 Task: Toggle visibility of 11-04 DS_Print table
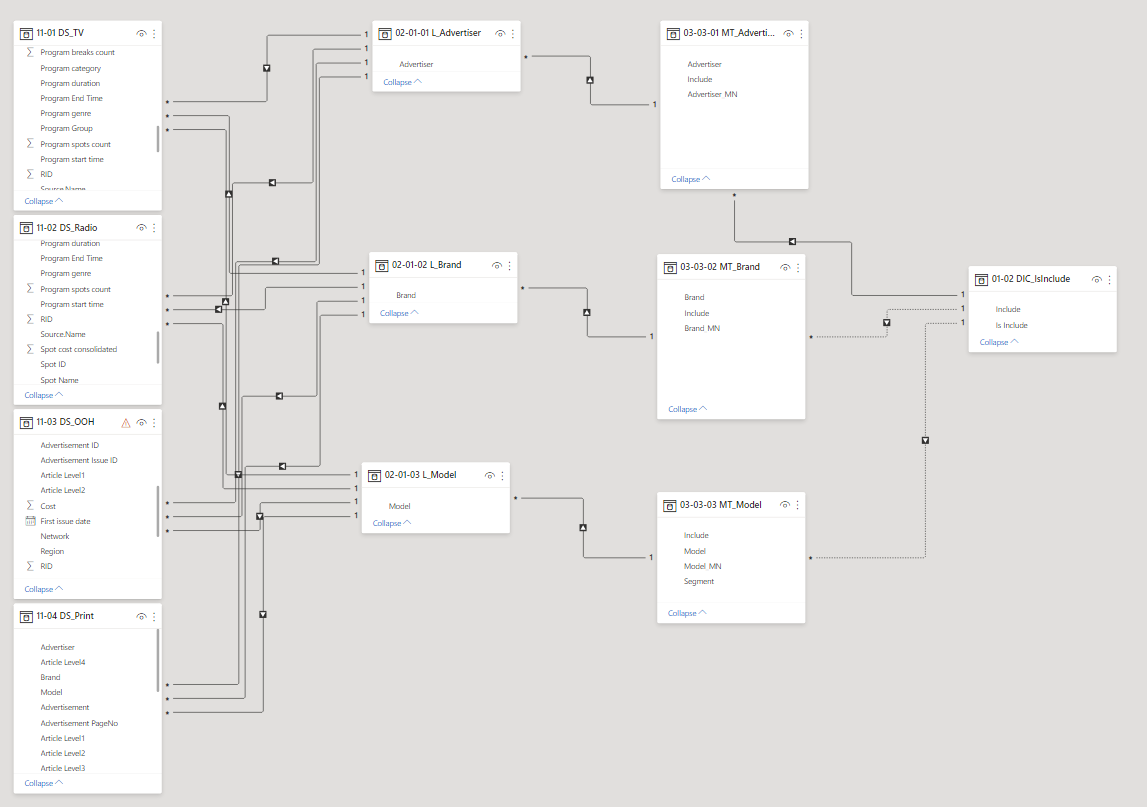tap(141, 617)
